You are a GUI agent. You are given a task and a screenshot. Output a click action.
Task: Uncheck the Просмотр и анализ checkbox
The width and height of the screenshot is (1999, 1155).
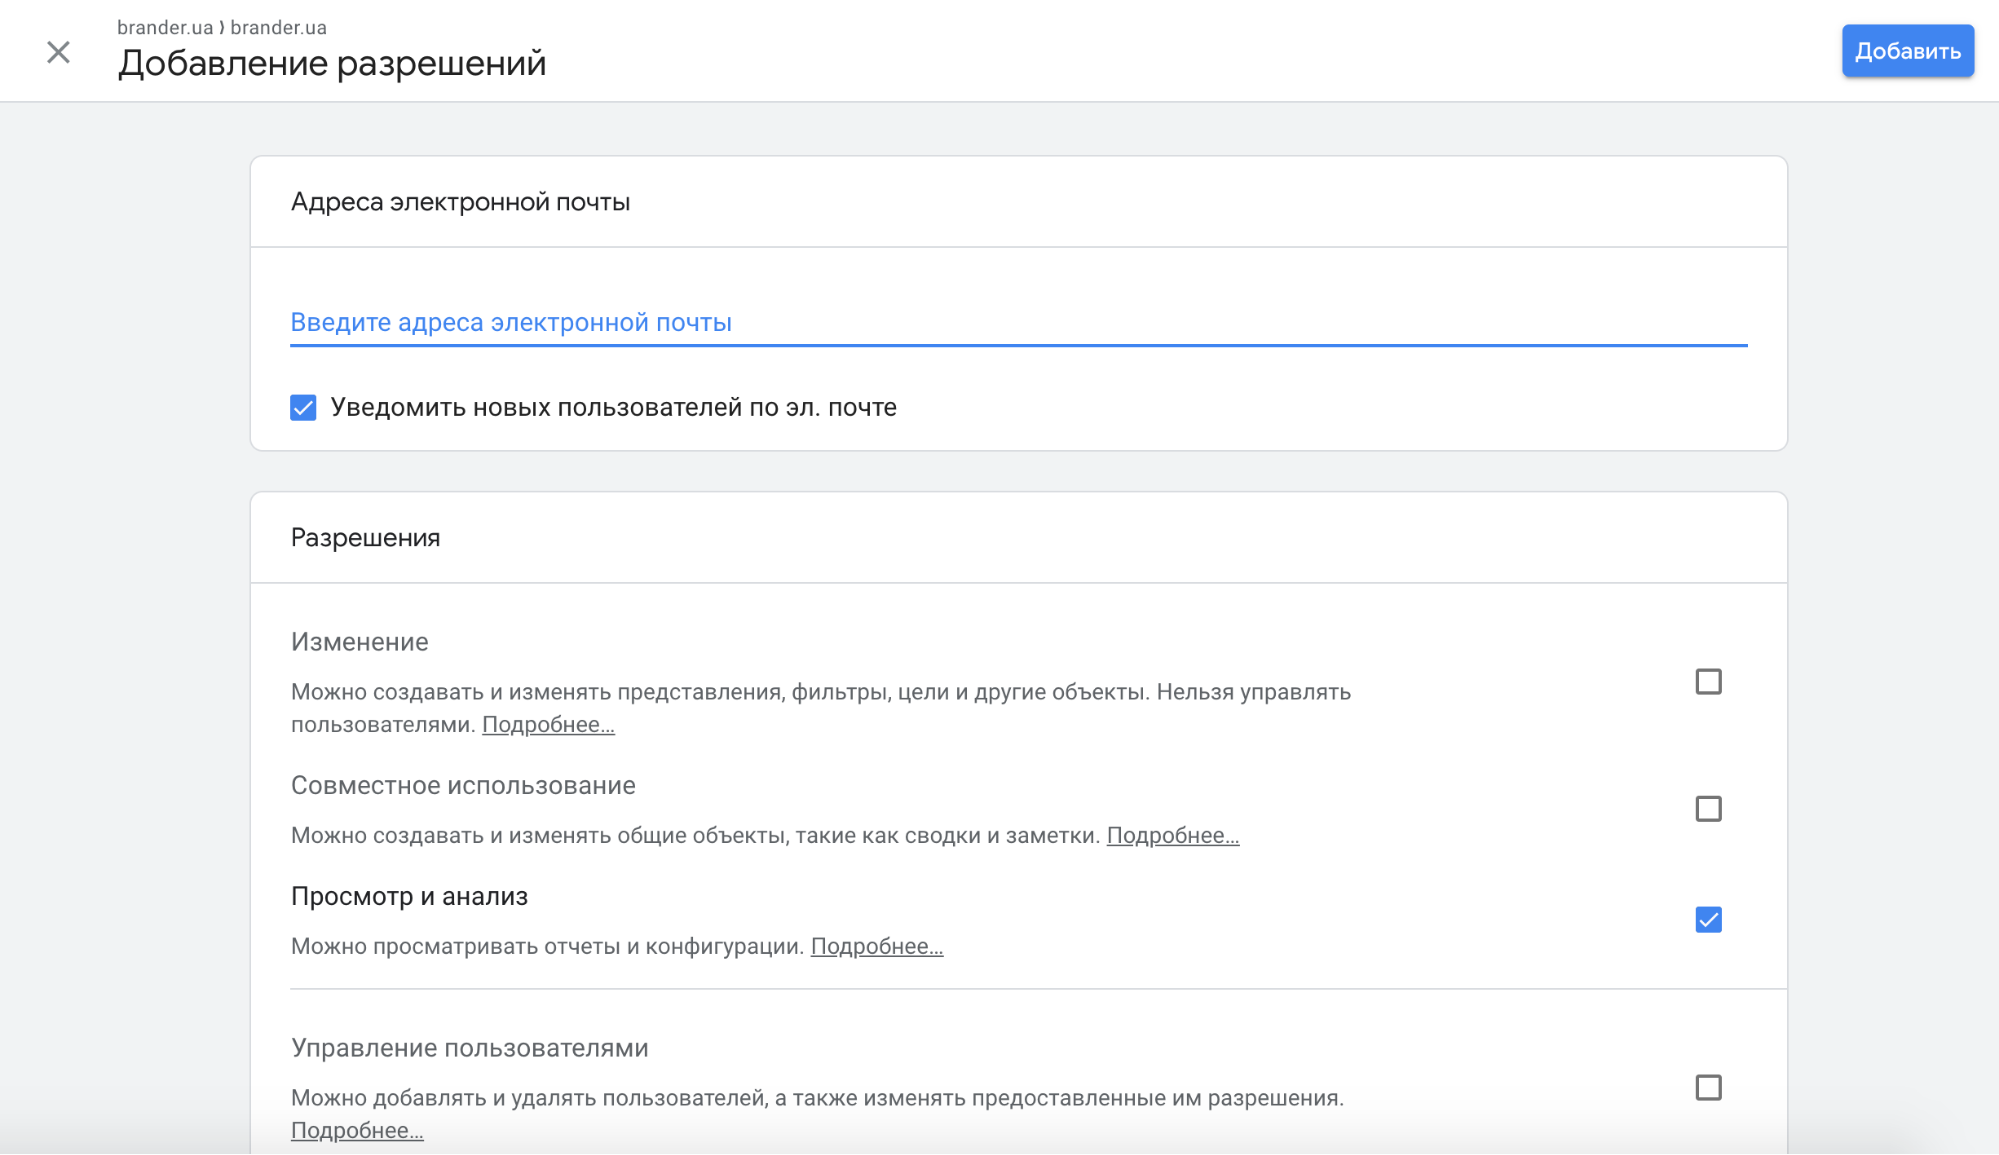tap(1708, 920)
